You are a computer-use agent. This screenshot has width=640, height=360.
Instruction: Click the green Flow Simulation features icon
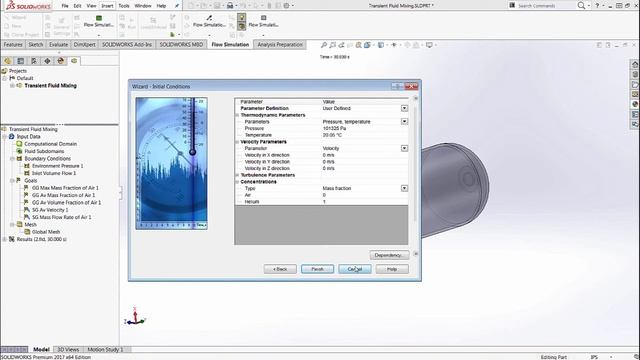99,18
